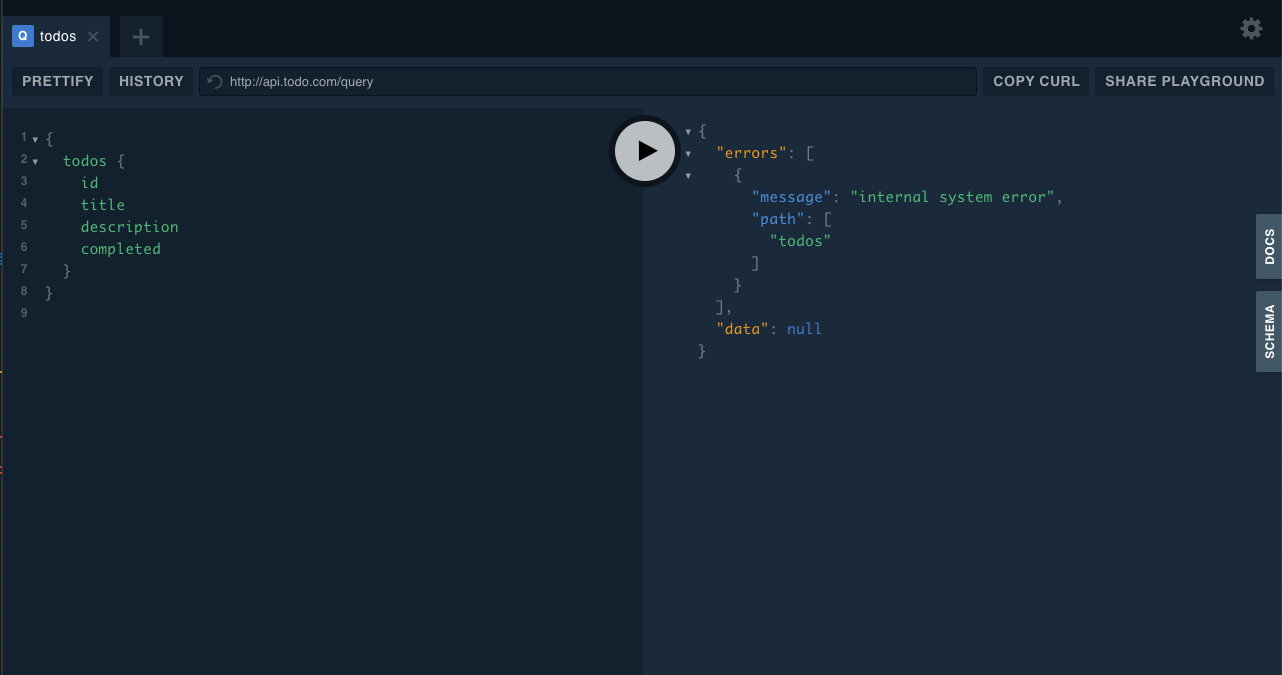1282x675 pixels.
Task: Select the todos tab
Action: coord(57,36)
